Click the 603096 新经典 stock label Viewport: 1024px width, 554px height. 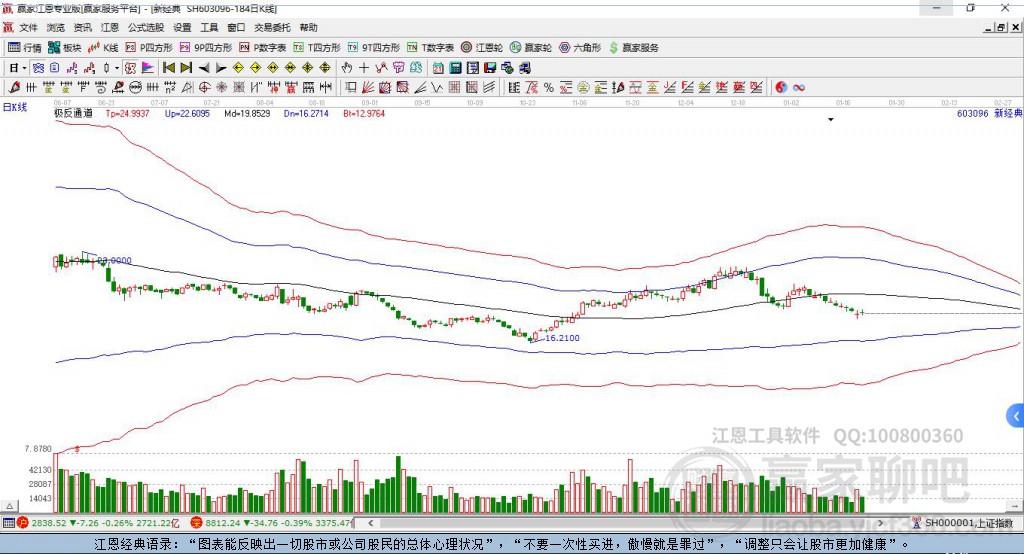tap(989, 114)
